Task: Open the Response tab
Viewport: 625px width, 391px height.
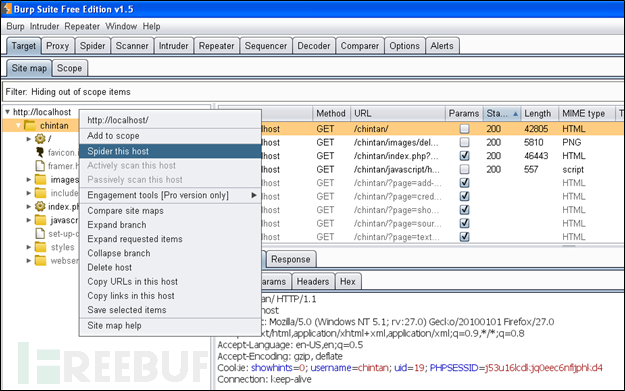Action: click(x=291, y=259)
